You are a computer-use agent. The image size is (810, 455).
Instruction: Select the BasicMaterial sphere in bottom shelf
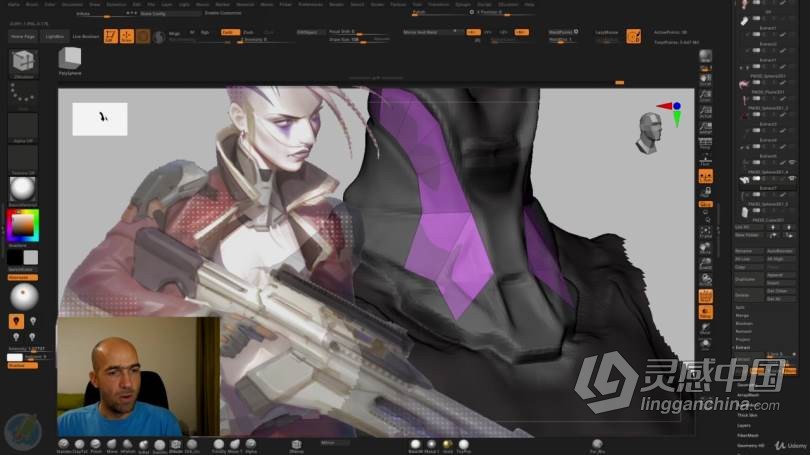coord(415,444)
